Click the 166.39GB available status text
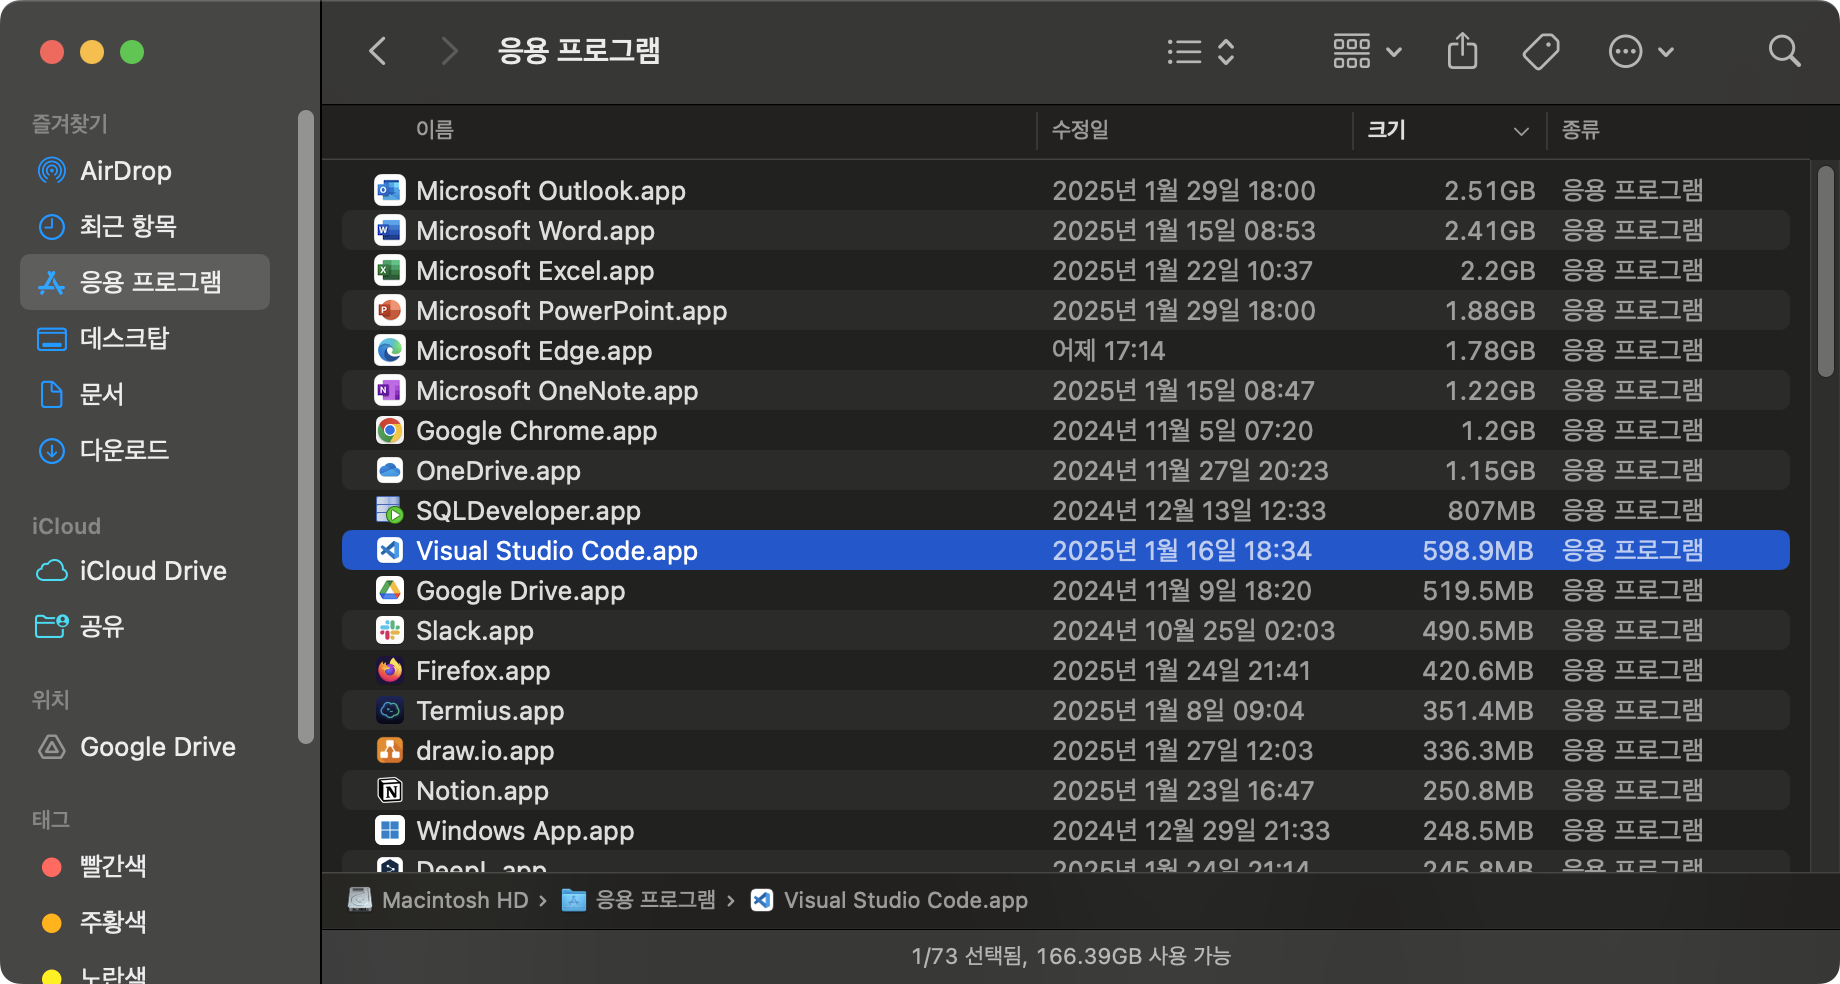 click(1133, 956)
